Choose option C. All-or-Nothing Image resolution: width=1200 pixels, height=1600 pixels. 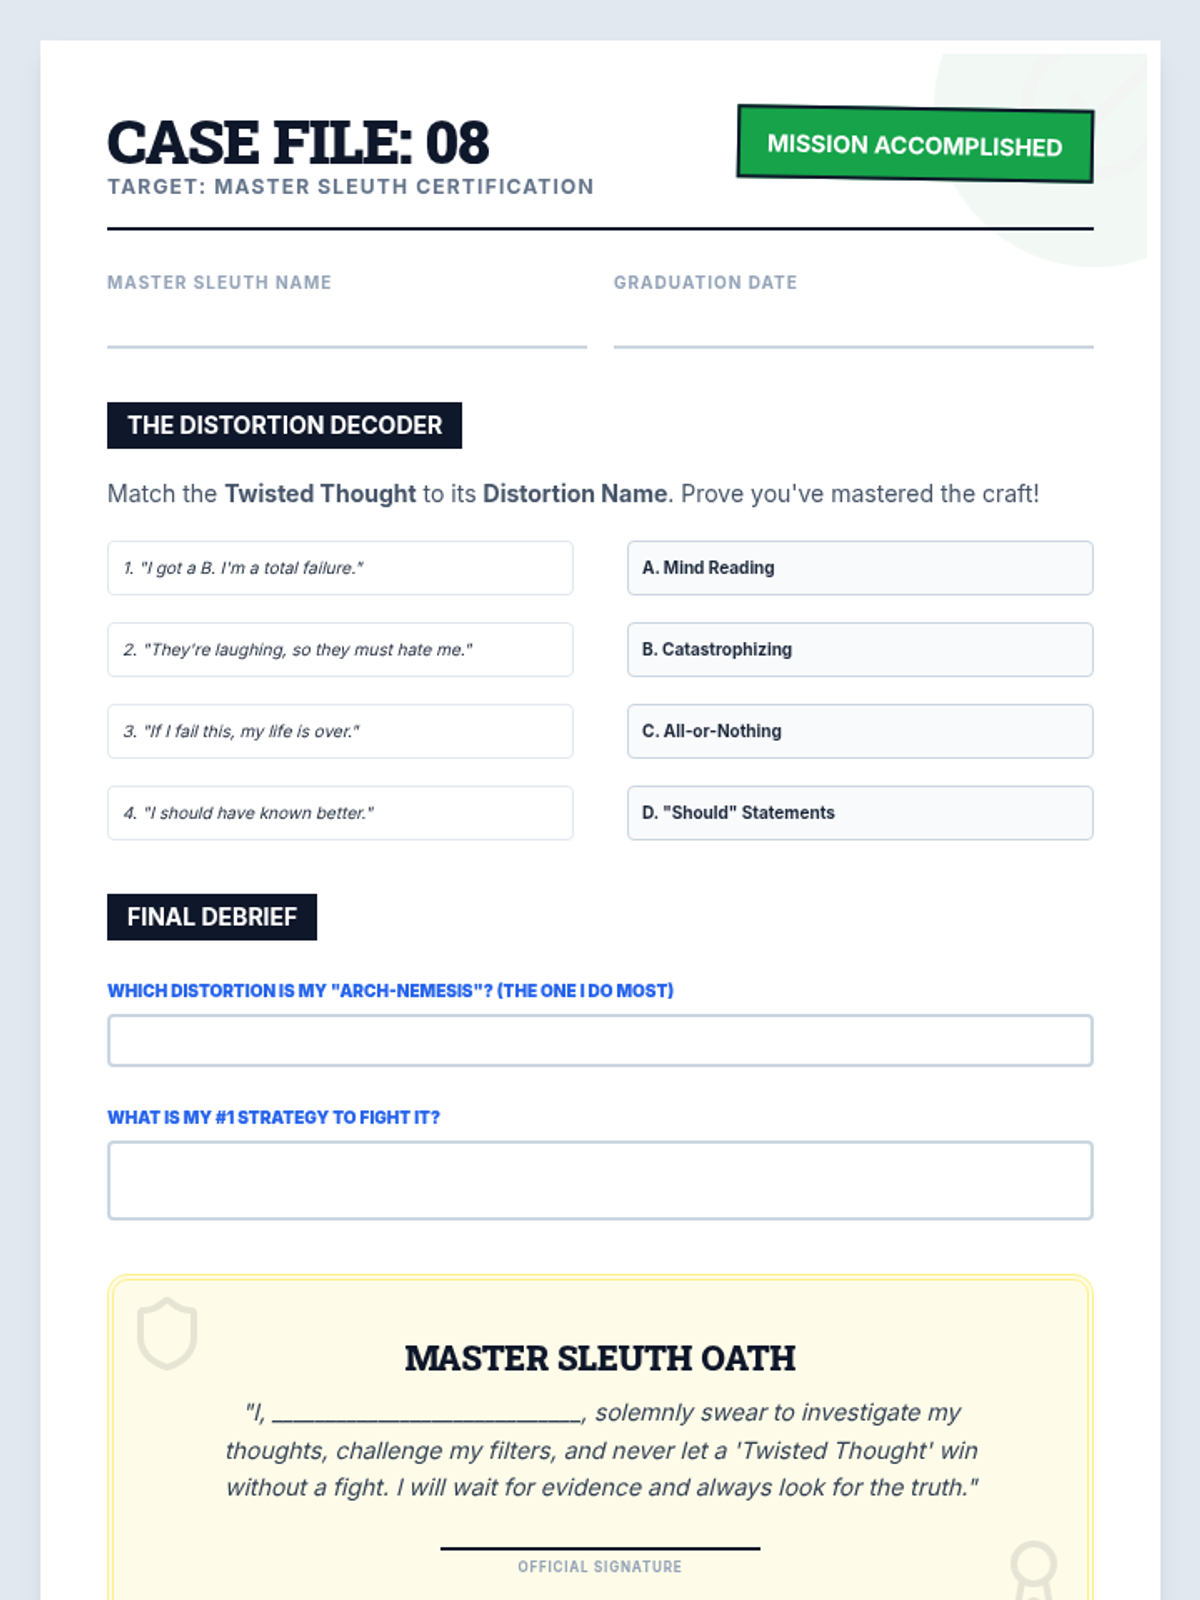pyautogui.click(x=860, y=731)
